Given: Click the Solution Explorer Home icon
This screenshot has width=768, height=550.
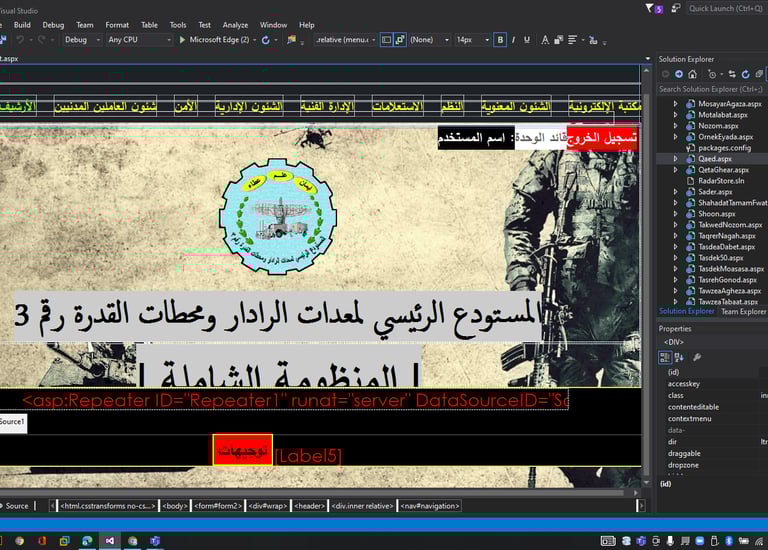Looking at the screenshot, I should [692, 74].
